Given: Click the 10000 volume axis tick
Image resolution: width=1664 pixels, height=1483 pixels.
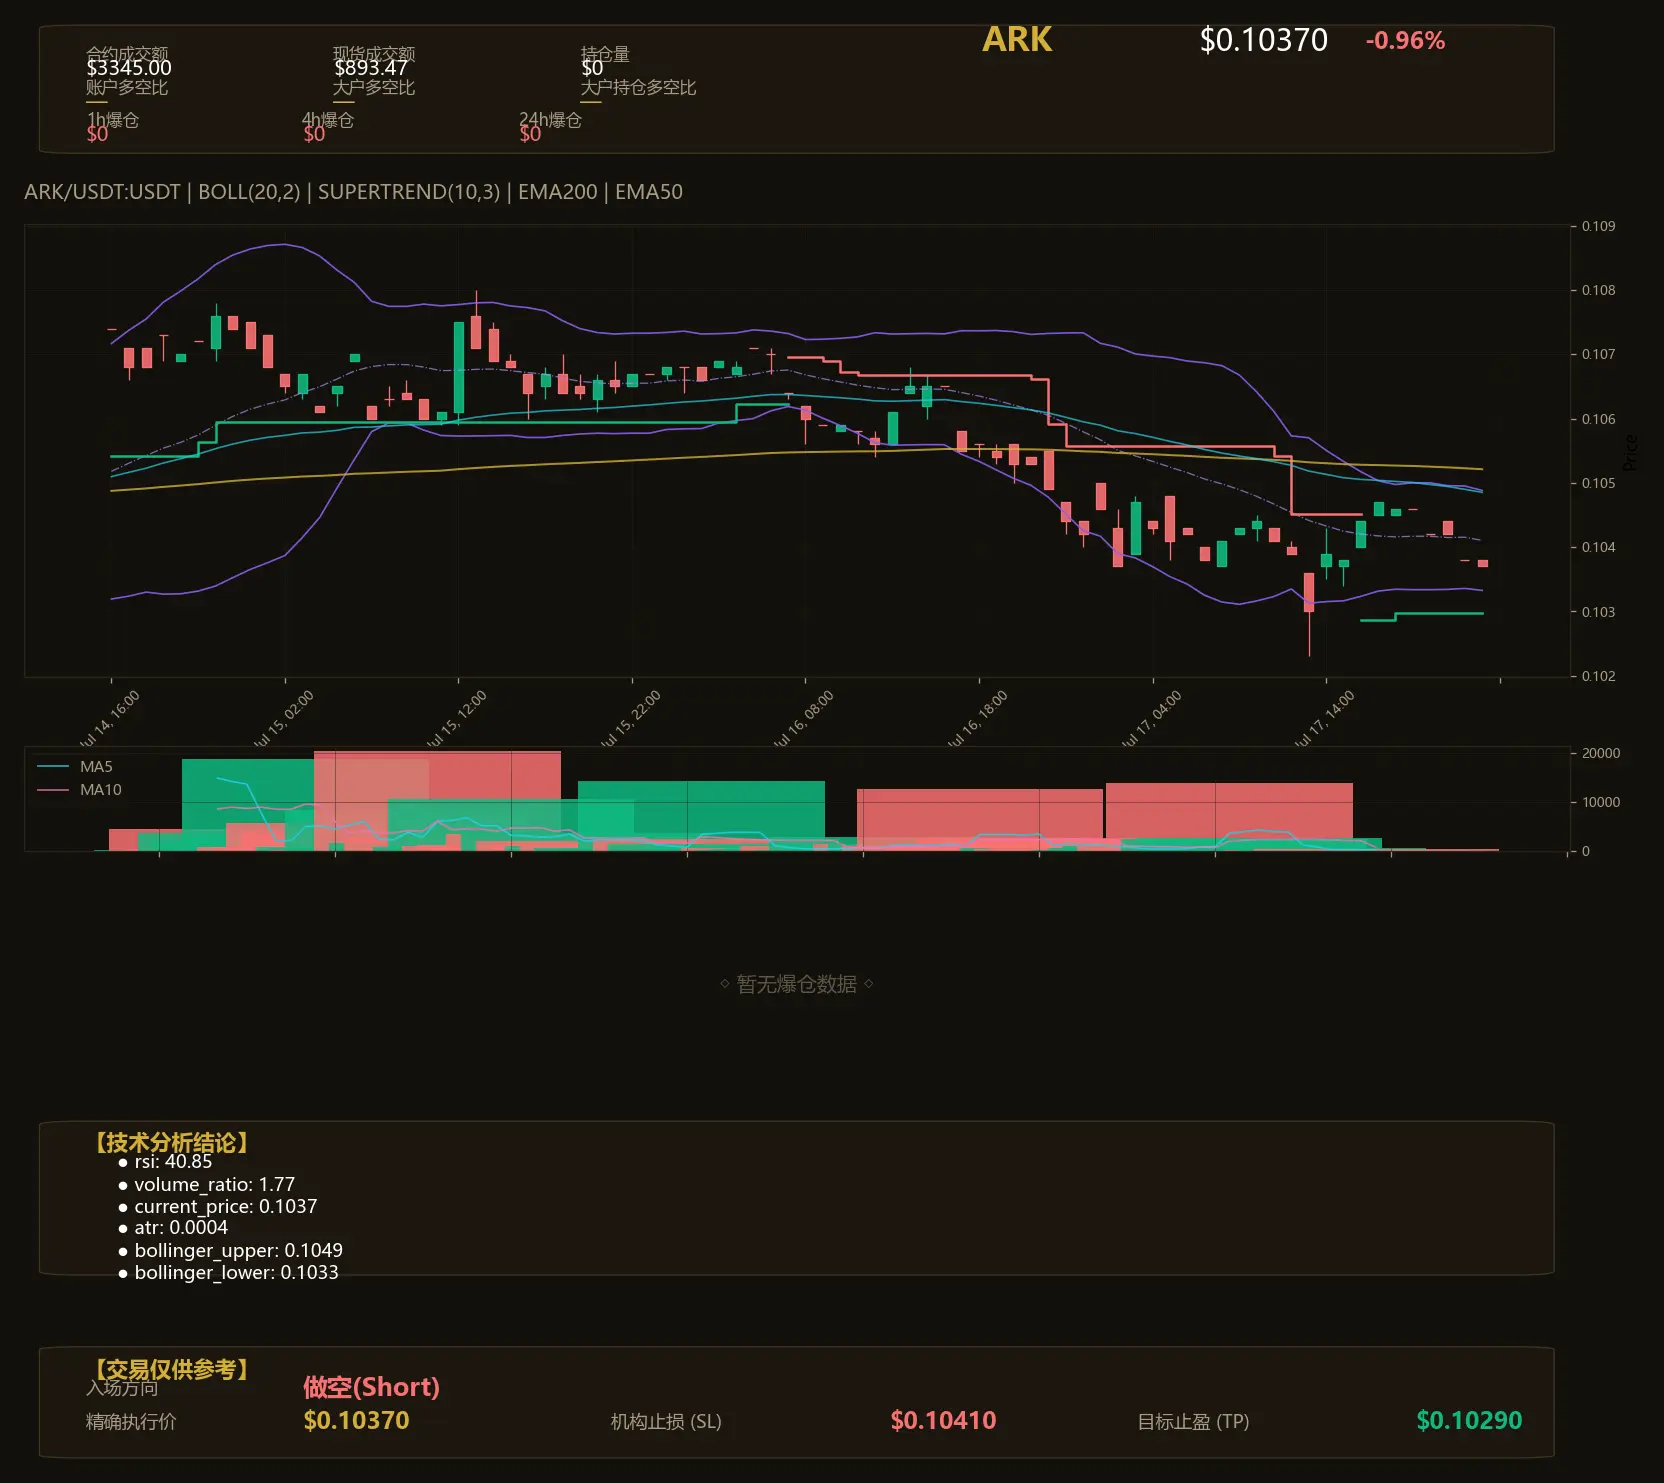Looking at the screenshot, I should point(1600,802).
